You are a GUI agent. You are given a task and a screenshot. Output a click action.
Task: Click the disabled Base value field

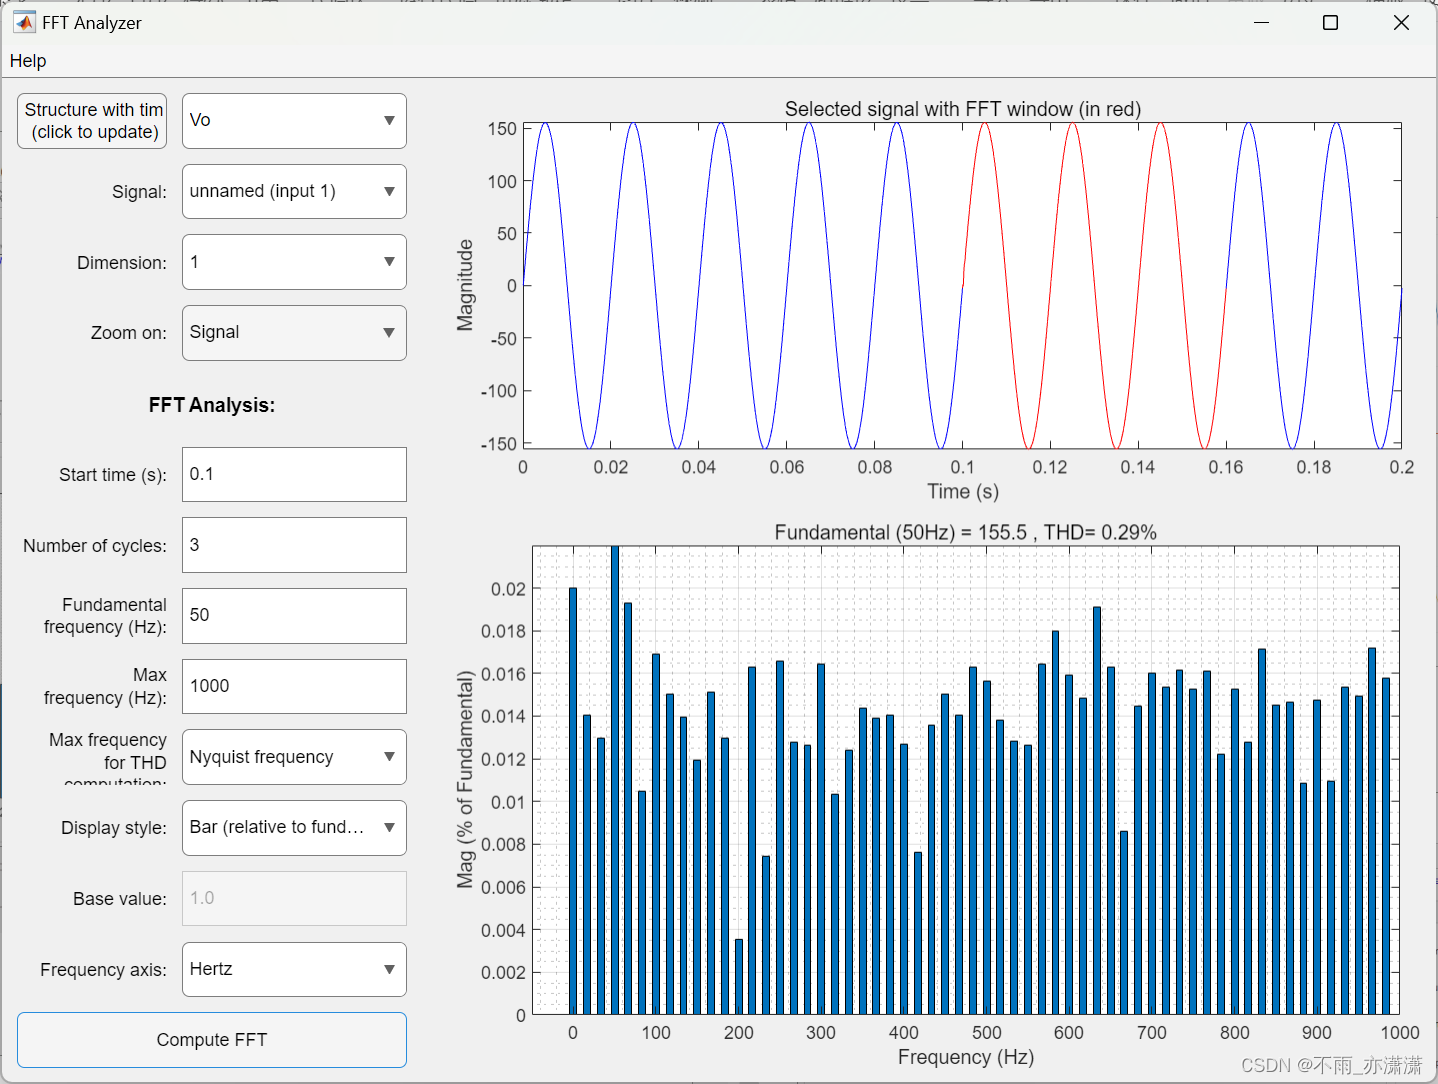click(x=294, y=898)
